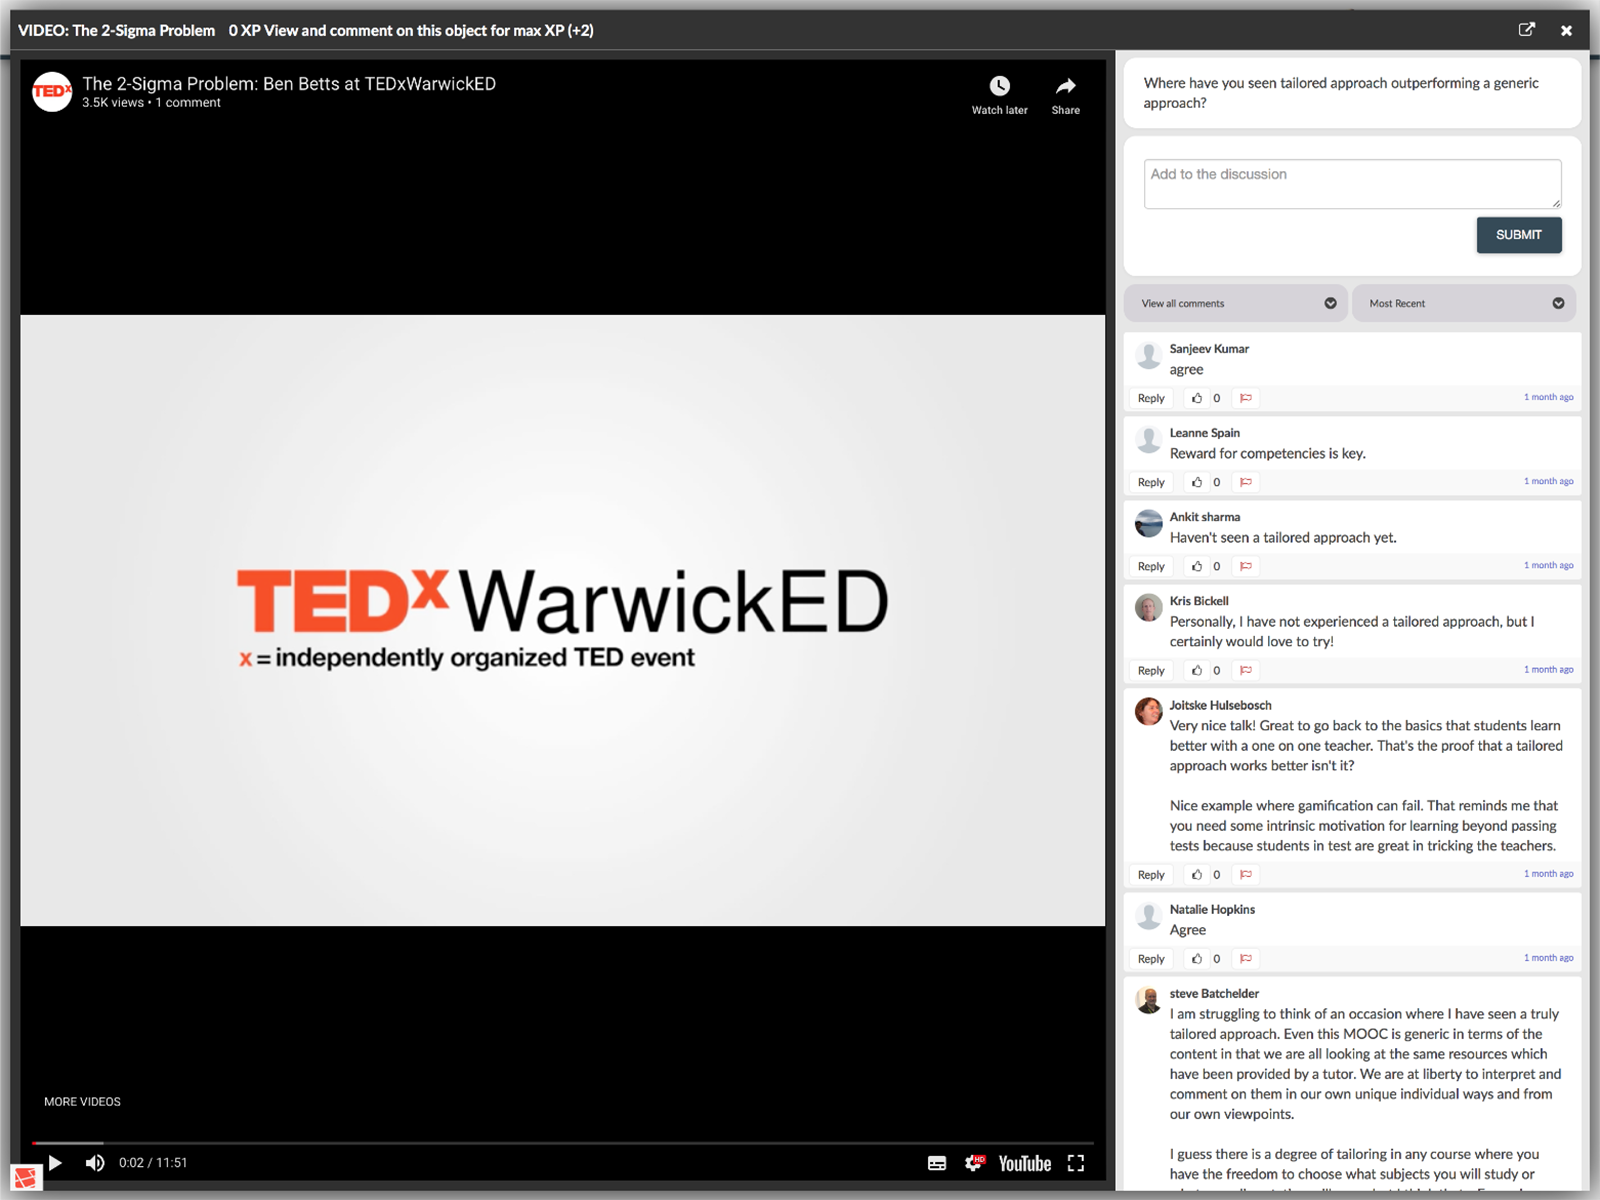1600x1200 pixels.
Task: Enter fullscreen video mode
Action: [1076, 1163]
